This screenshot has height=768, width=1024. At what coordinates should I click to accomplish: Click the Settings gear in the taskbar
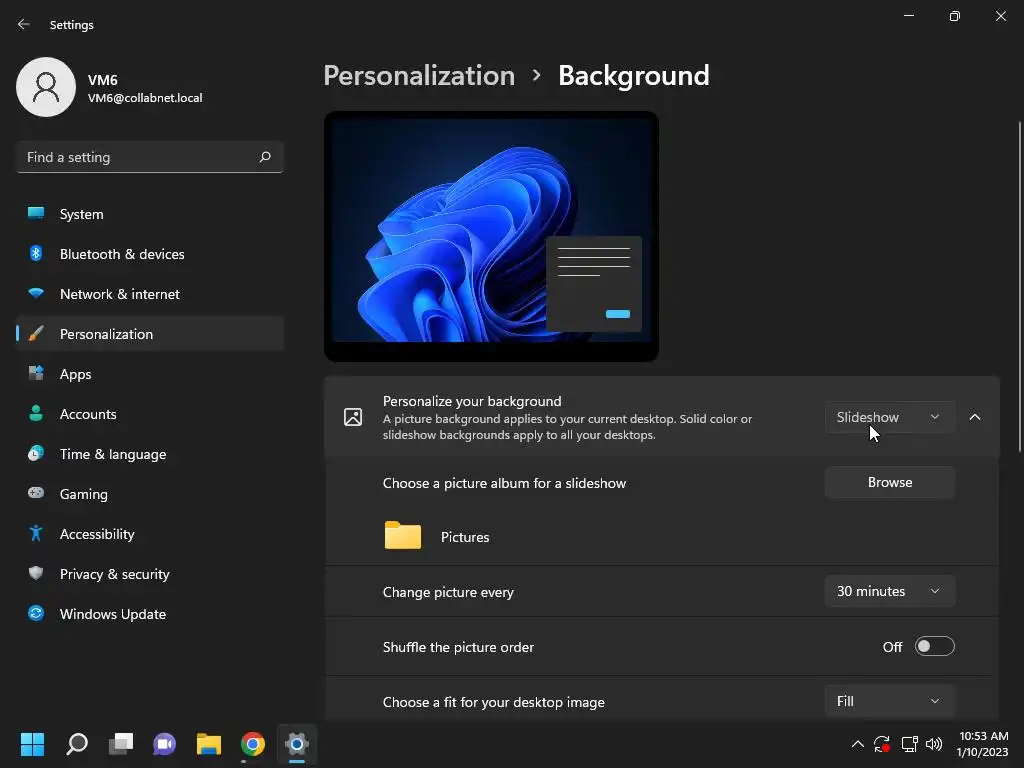[296, 744]
